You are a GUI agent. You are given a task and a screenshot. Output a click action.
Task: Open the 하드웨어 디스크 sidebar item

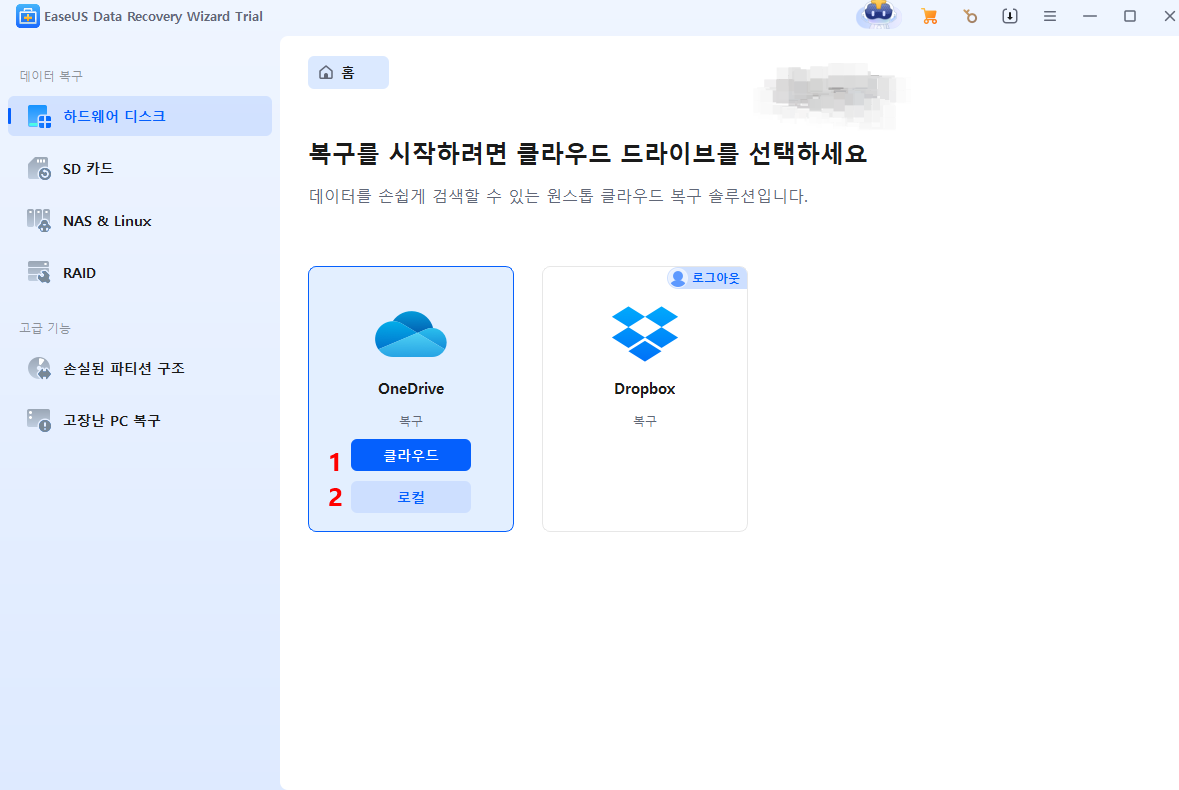click(140, 116)
